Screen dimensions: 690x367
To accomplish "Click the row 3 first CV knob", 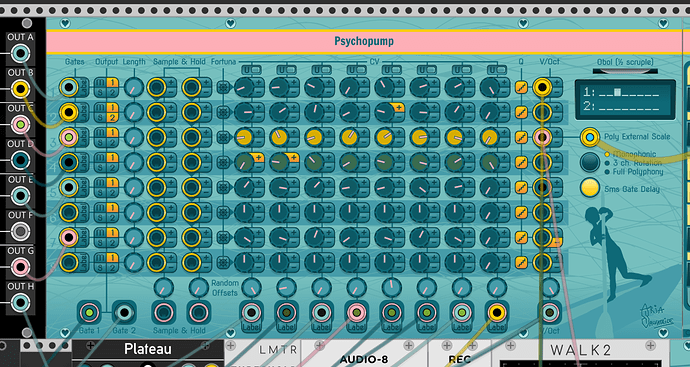I will coord(243,137).
